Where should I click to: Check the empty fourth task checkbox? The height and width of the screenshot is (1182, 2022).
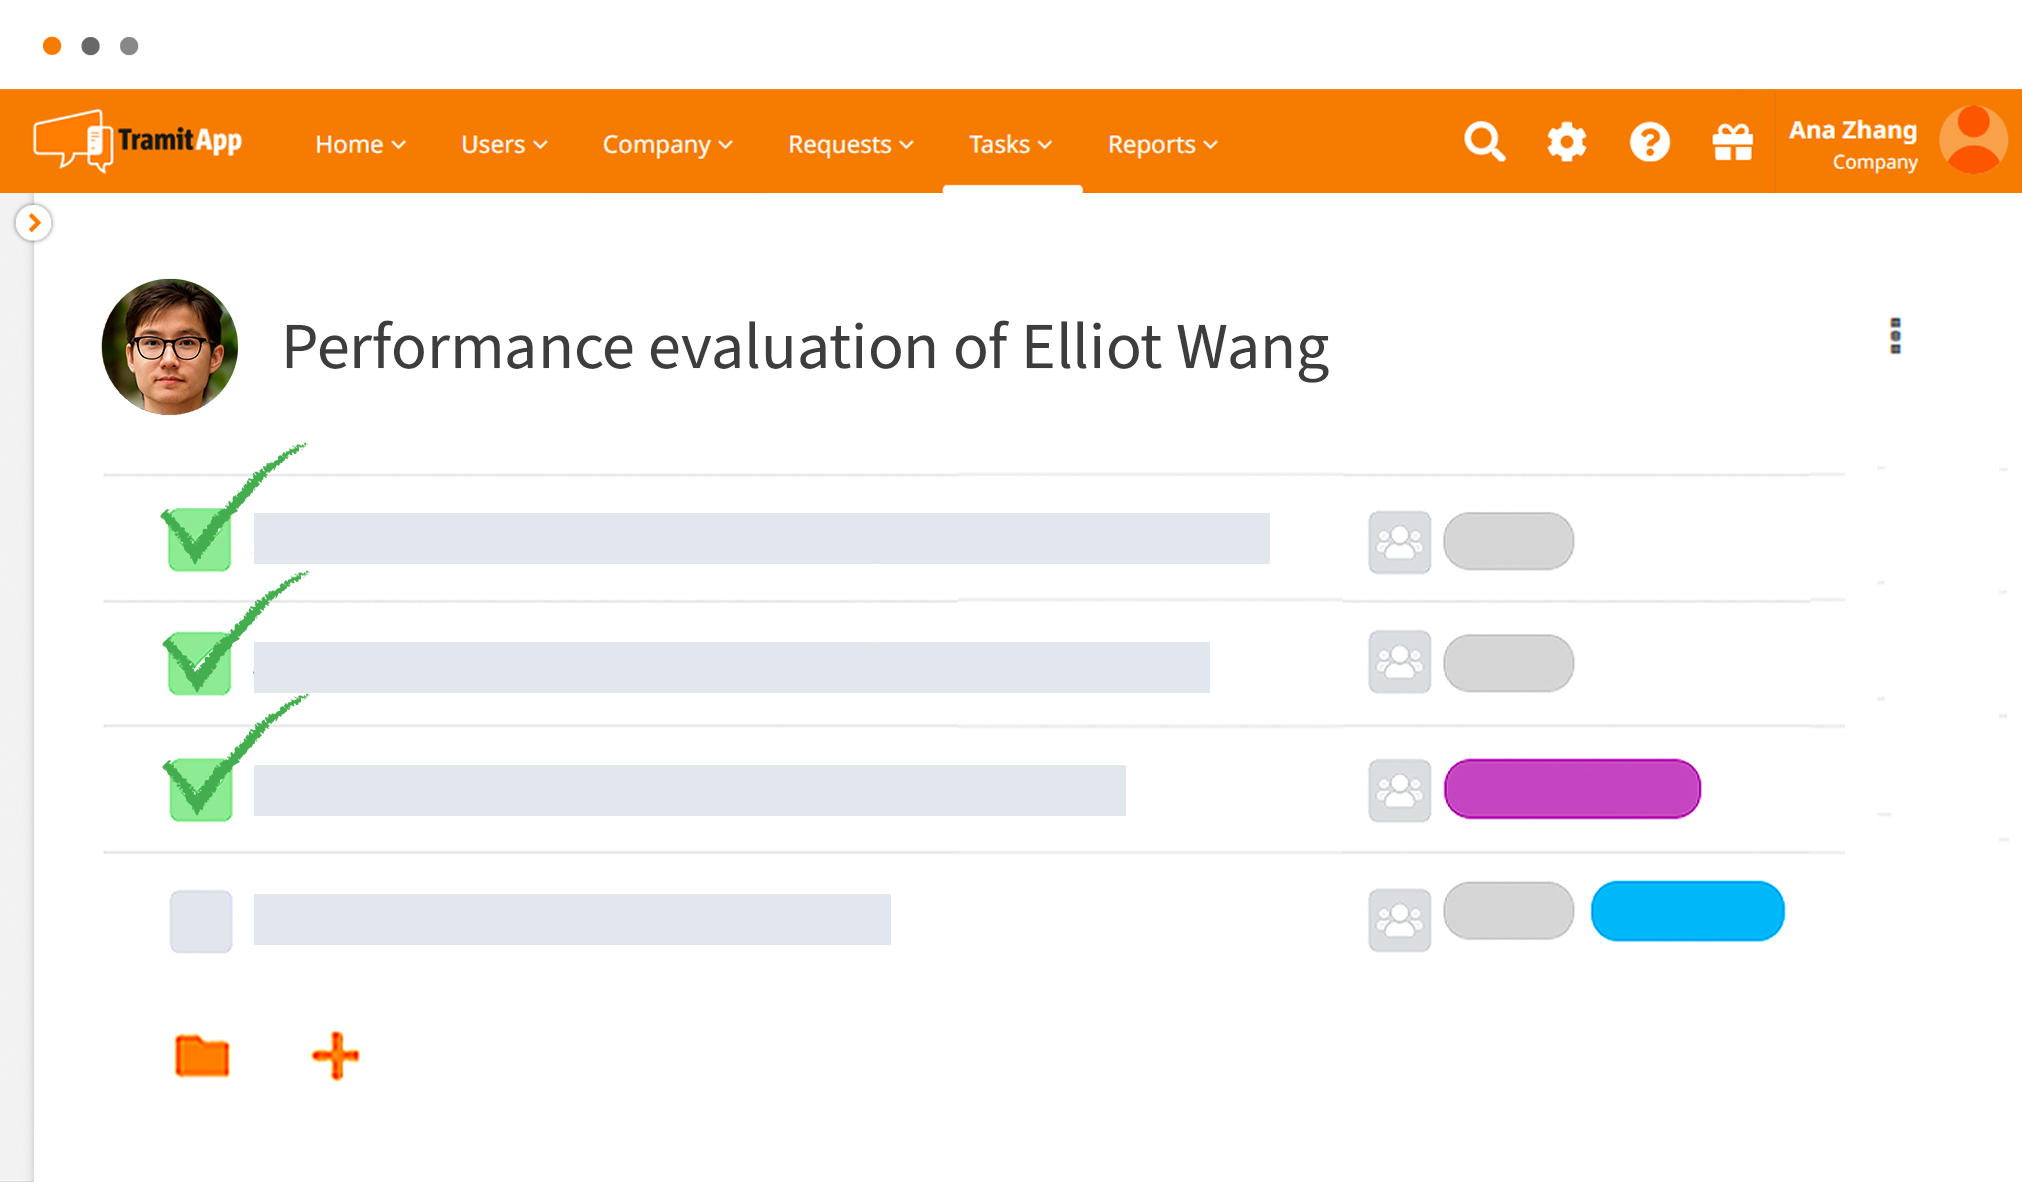coord(201,921)
